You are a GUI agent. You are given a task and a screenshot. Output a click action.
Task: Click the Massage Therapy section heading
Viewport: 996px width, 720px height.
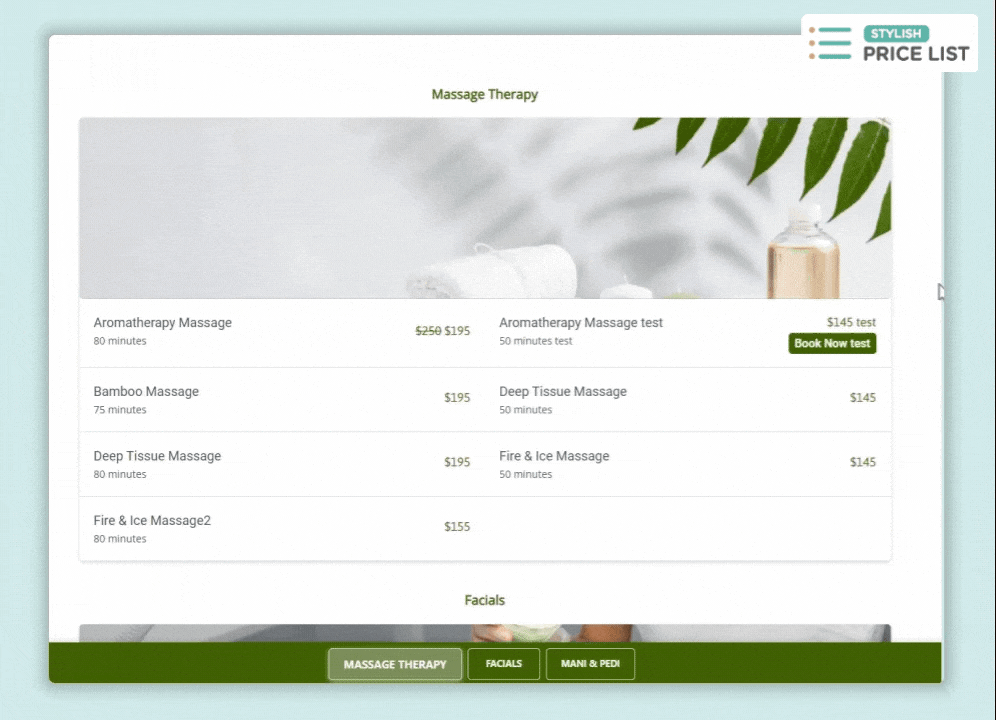point(485,95)
